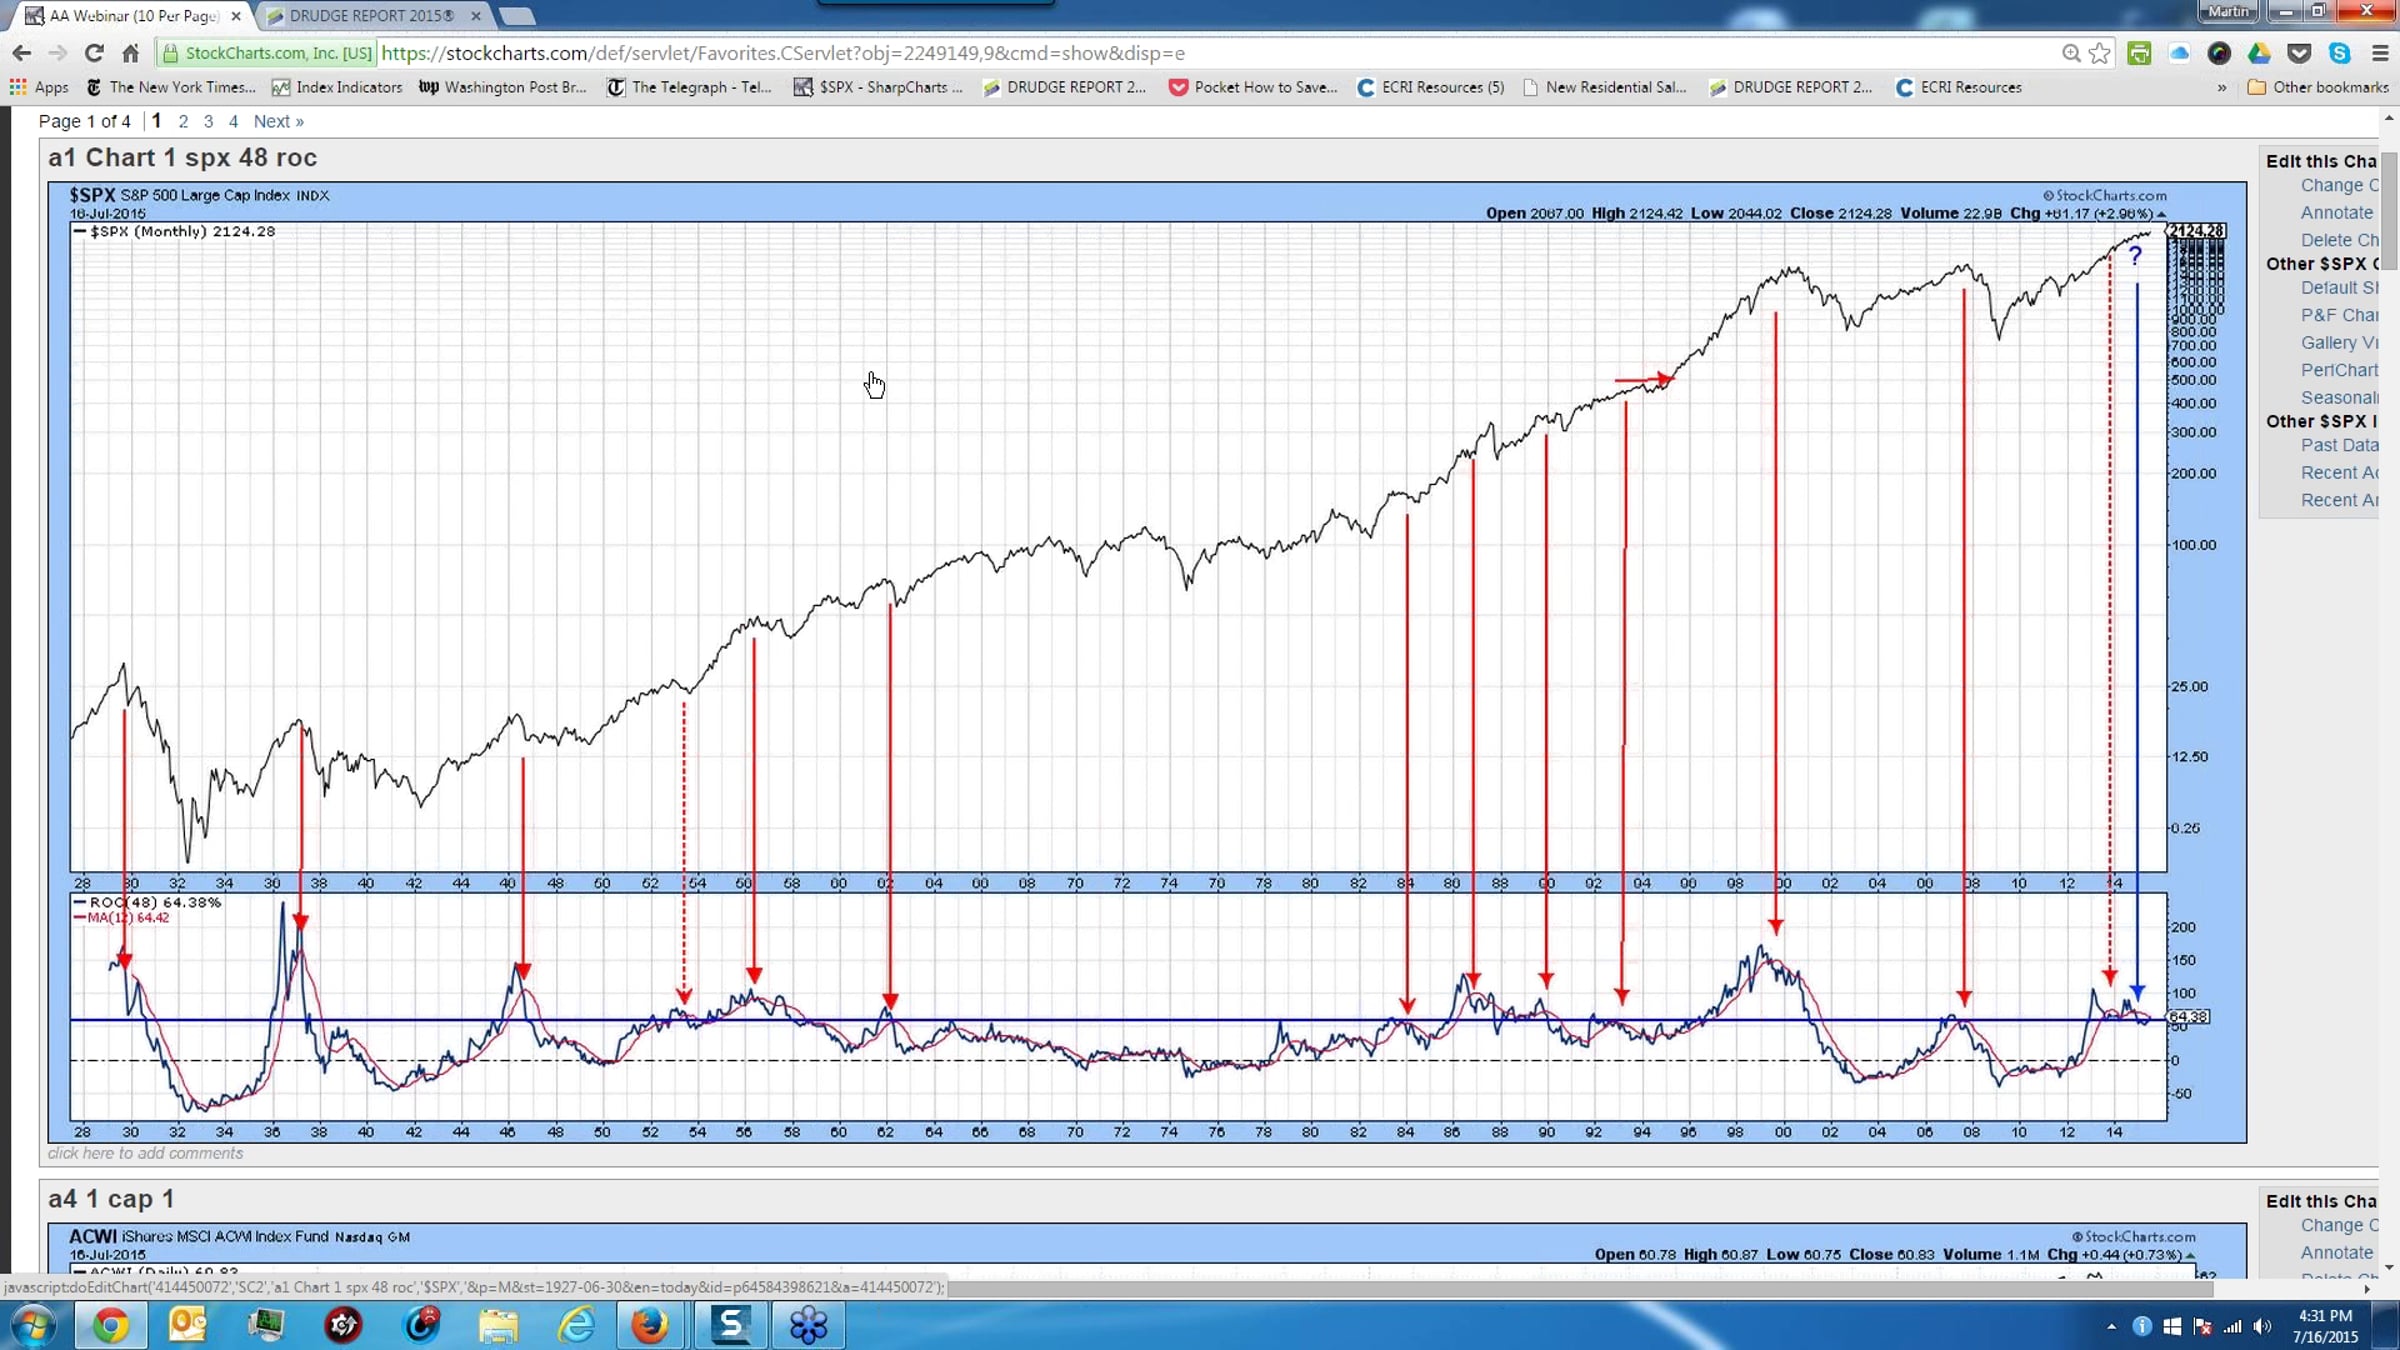Viewport: 2400px width, 1350px height.
Task: Open the Index Indicators bookmark
Action: 337,87
